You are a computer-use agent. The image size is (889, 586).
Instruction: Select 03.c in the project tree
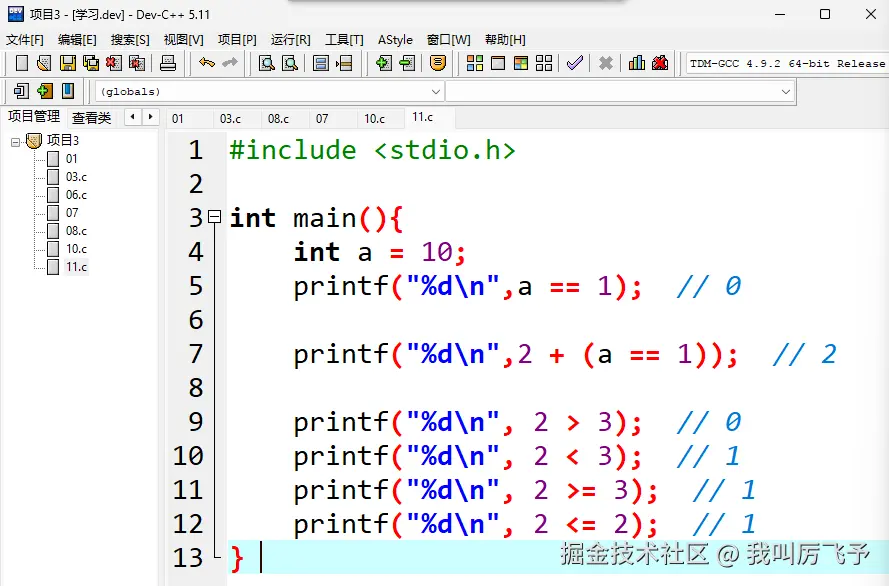tap(76, 177)
